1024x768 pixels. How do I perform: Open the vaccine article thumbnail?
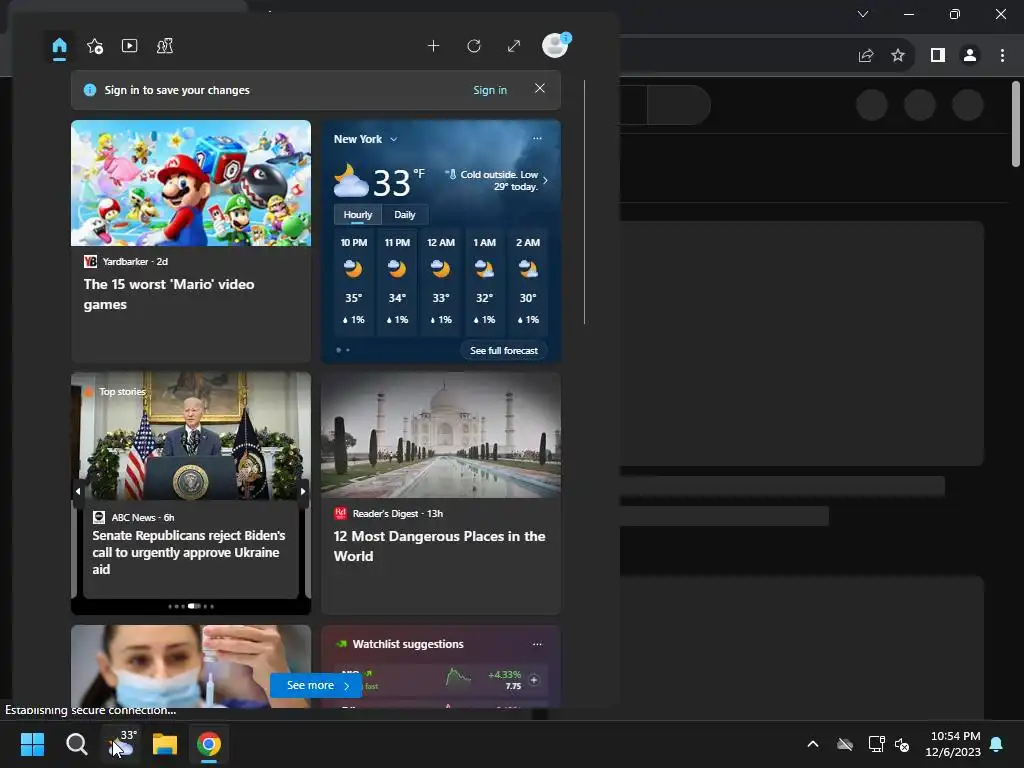tap(191, 666)
